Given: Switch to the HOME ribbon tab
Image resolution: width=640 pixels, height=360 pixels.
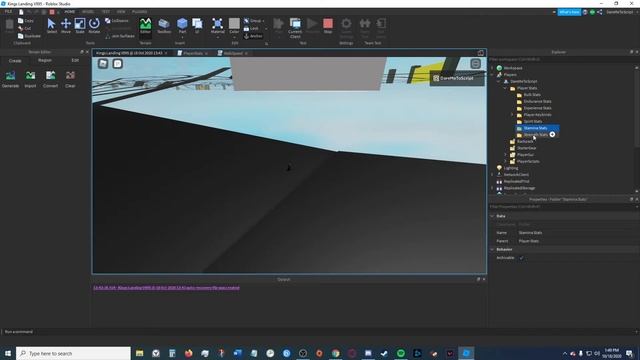Looking at the screenshot, I should (x=70, y=12).
